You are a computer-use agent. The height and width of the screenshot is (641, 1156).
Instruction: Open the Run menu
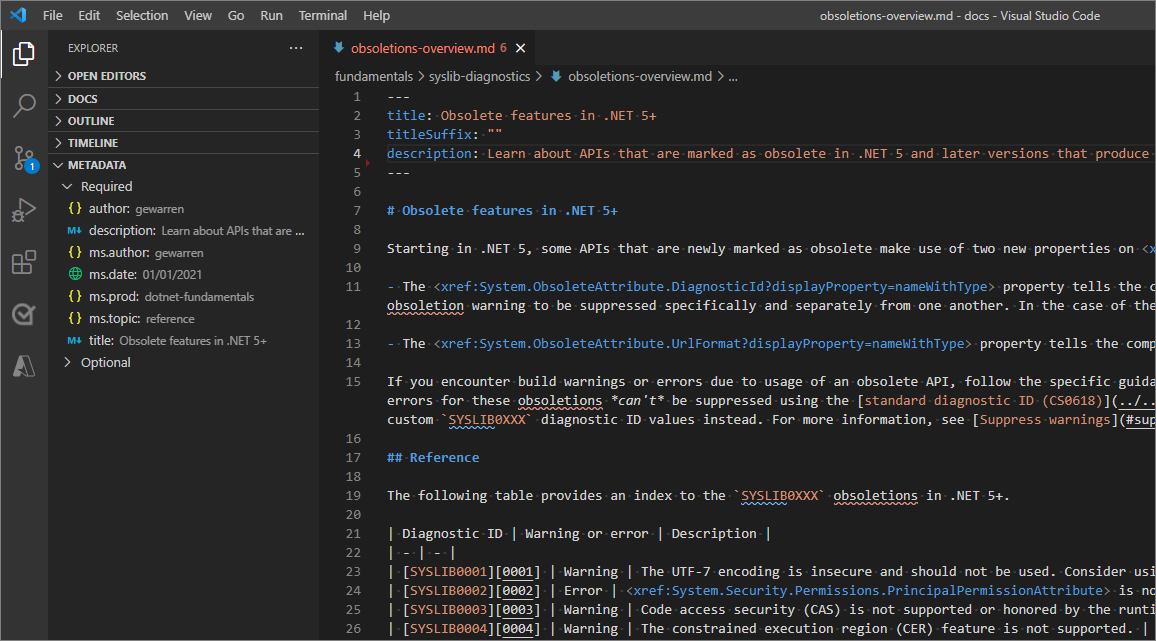click(271, 15)
